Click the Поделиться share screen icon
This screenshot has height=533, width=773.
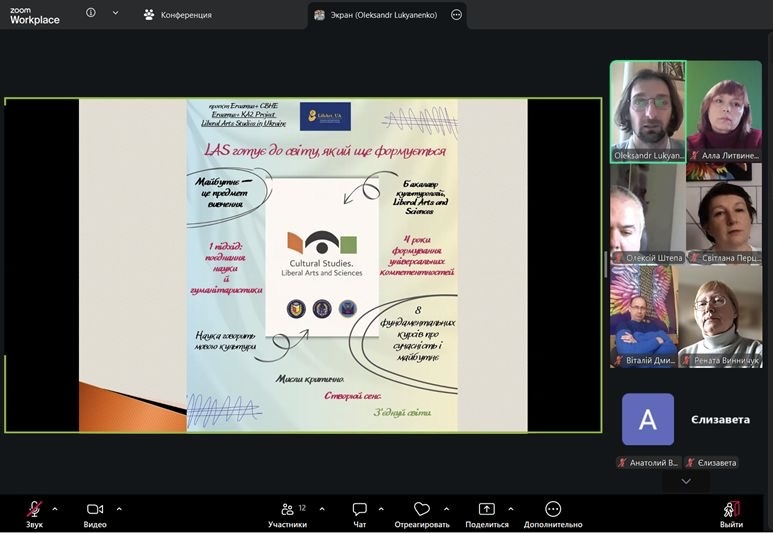(x=486, y=510)
